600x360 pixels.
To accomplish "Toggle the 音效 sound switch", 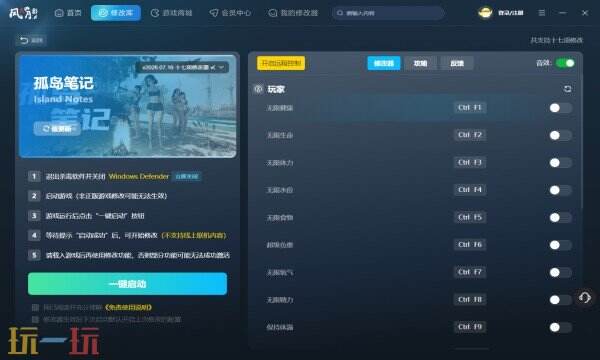I will (565, 63).
